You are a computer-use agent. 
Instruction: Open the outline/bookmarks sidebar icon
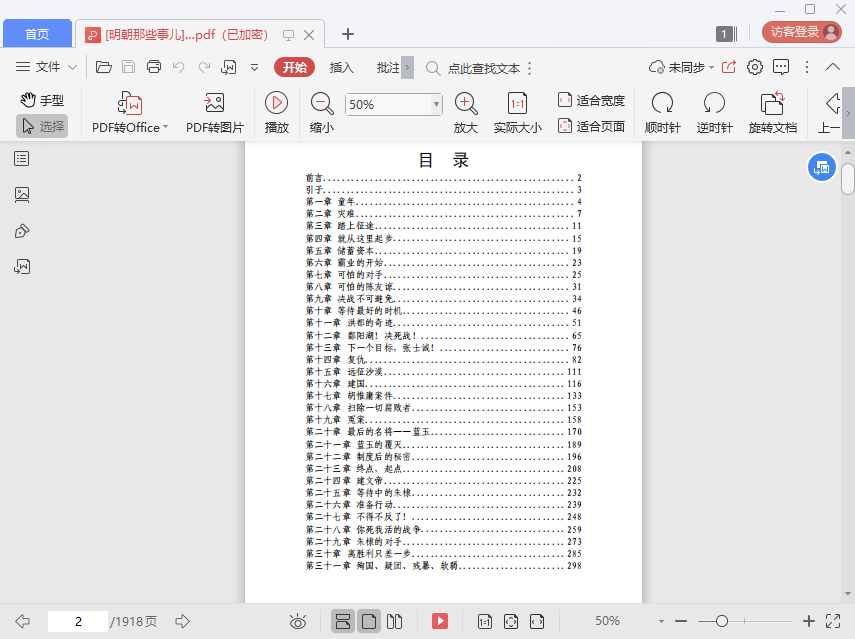tap(22, 159)
